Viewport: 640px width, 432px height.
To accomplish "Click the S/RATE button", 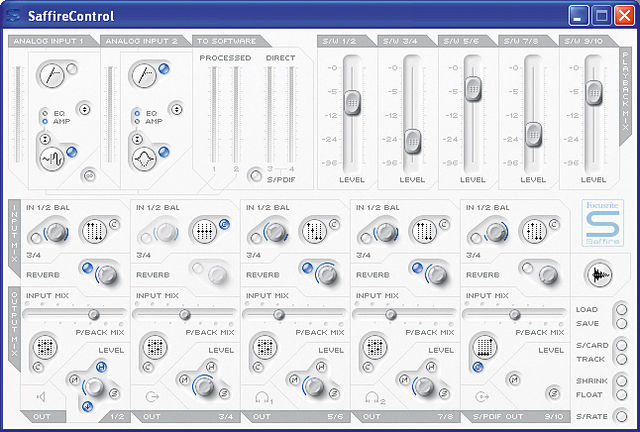I will point(621,416).
